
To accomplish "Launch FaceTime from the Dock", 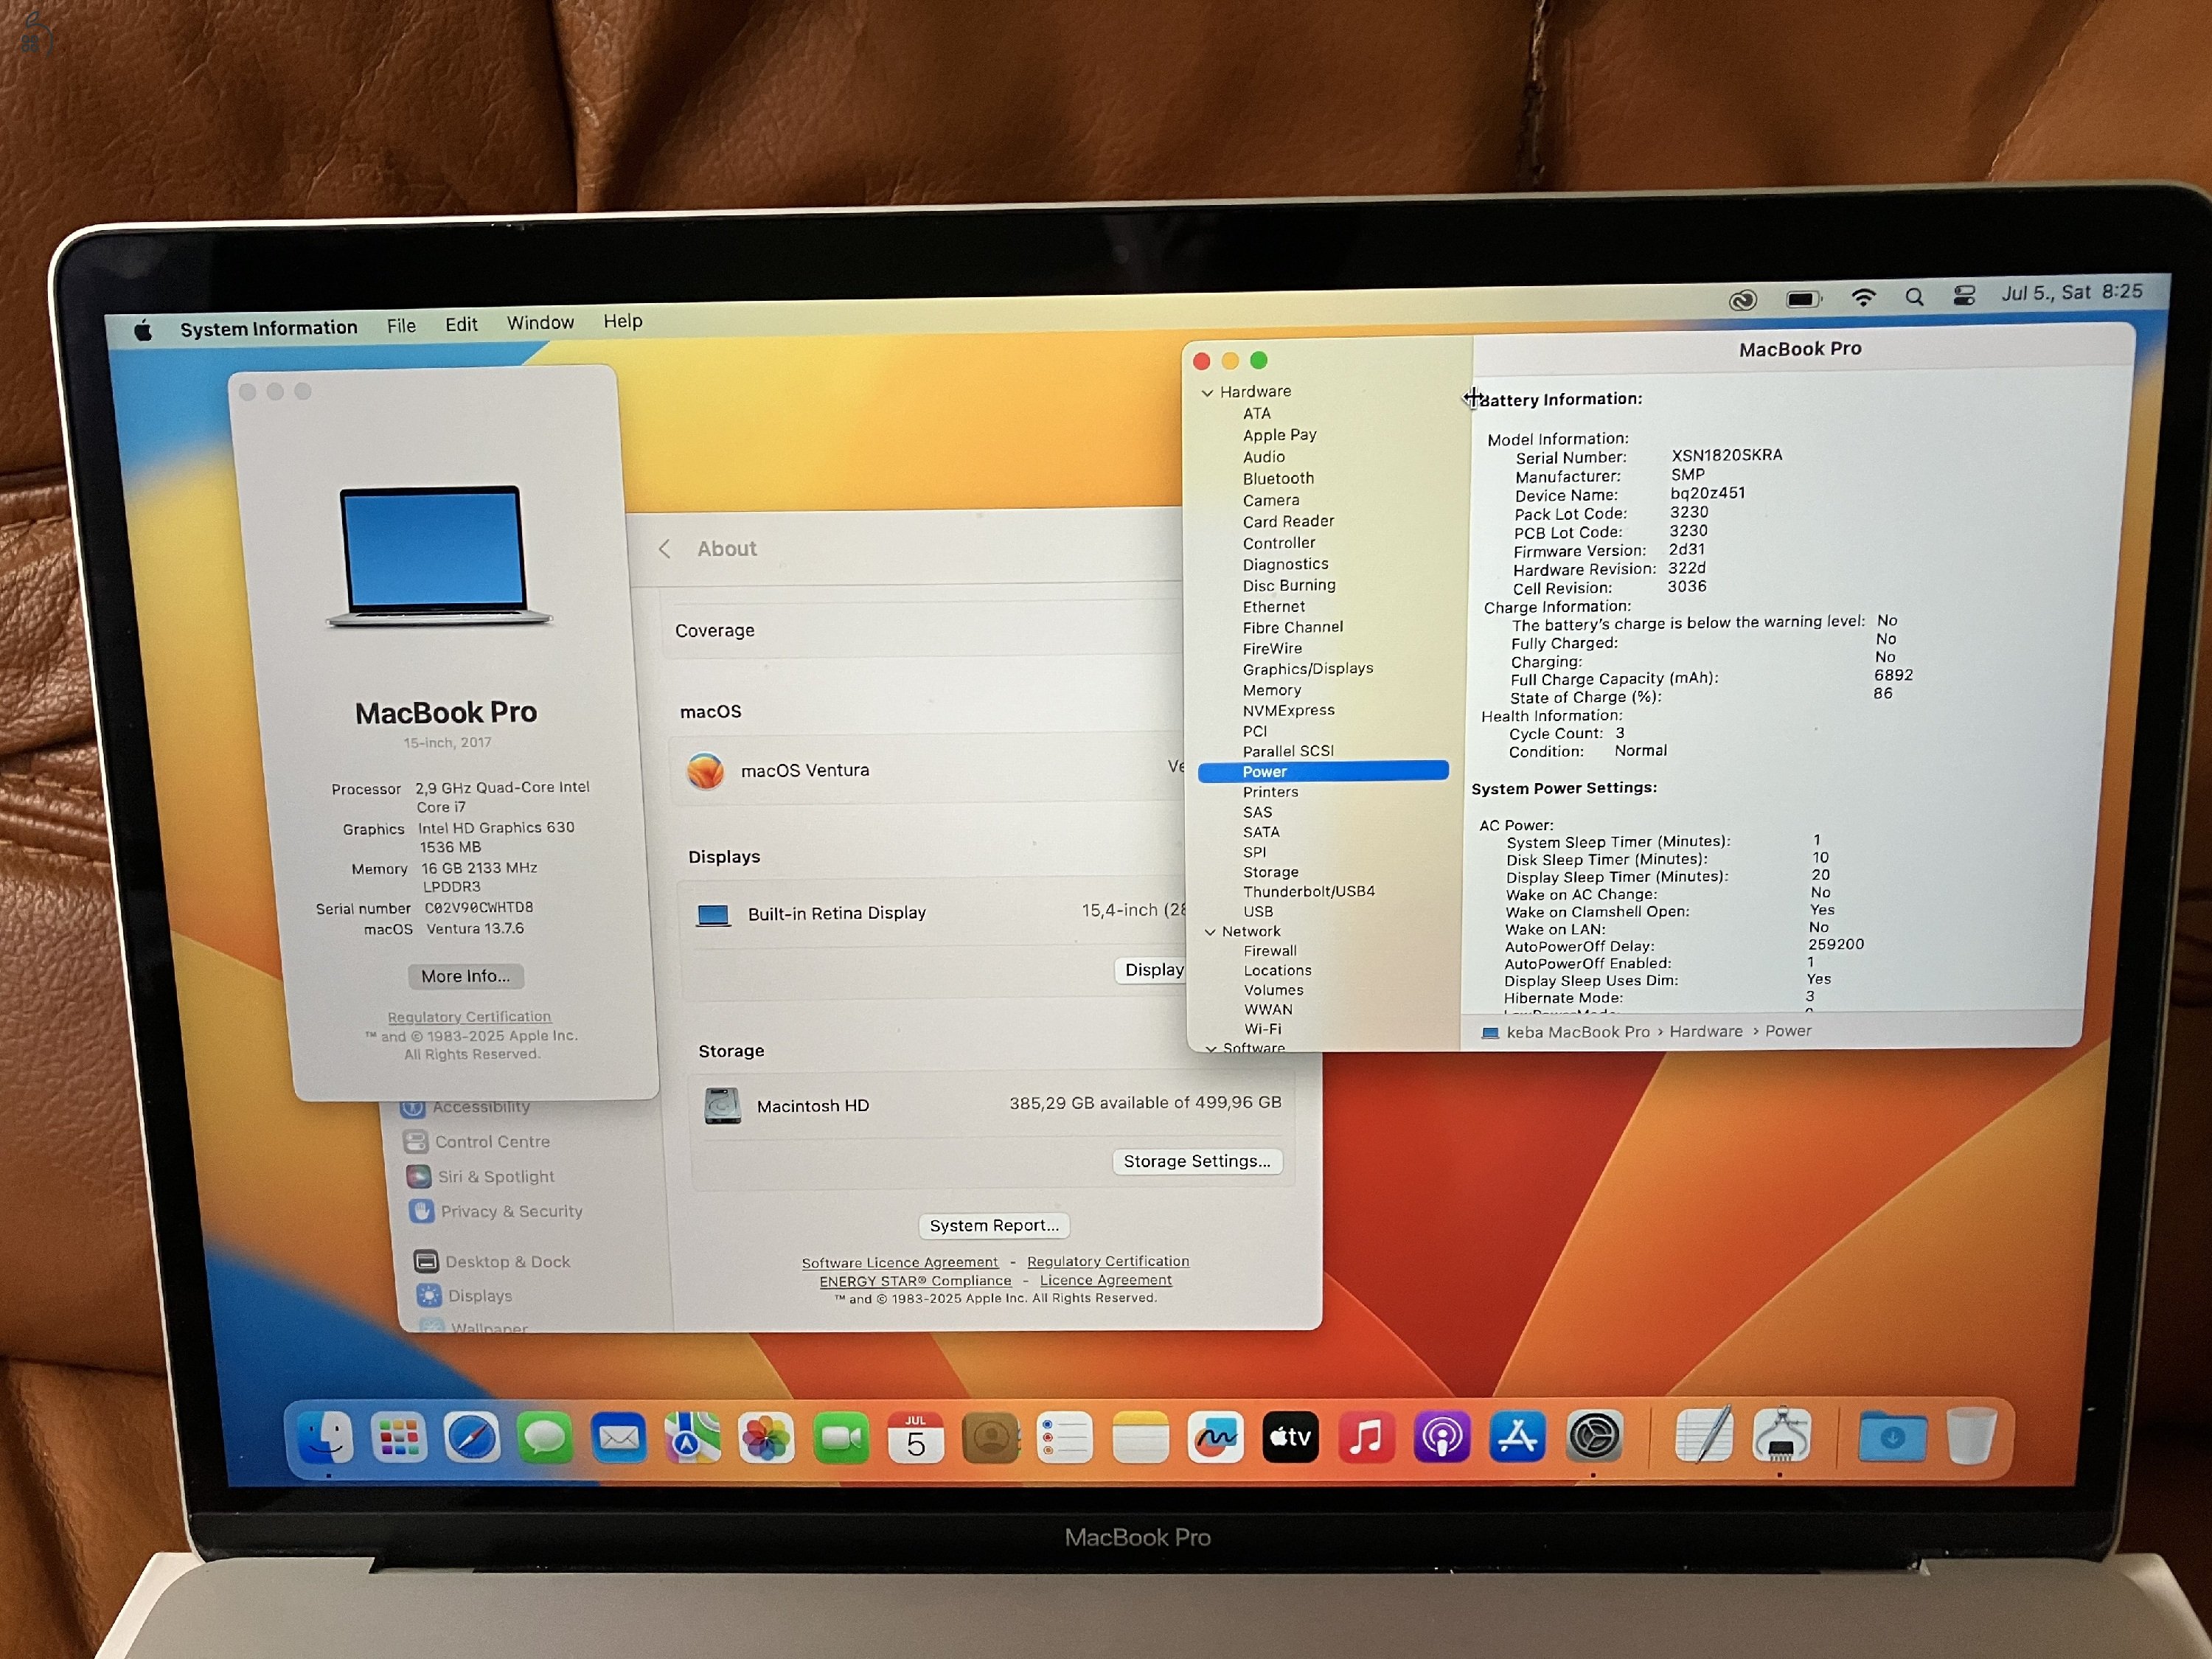I will click(x=841, y=1439).
